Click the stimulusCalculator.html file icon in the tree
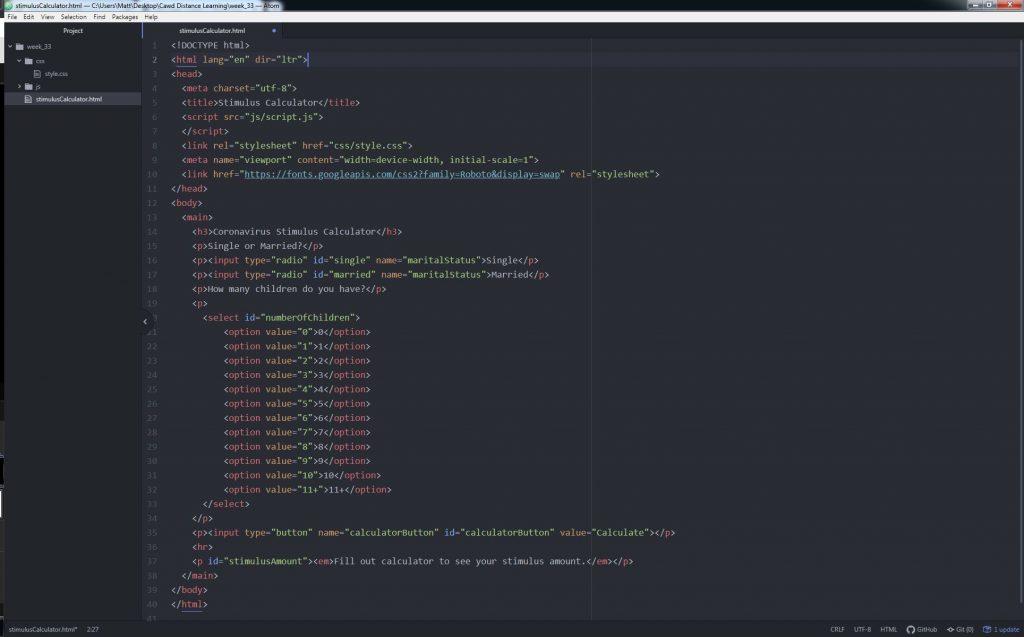 [28, 99]
